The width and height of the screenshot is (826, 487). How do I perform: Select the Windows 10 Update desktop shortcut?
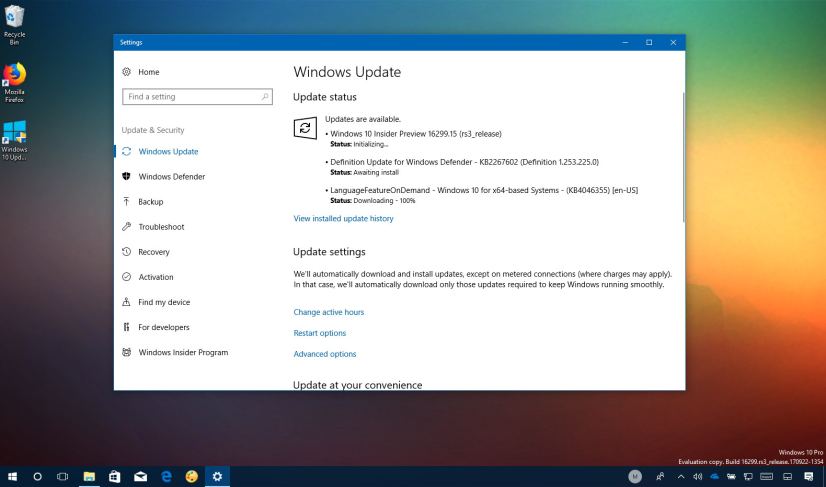coord(14,140)
